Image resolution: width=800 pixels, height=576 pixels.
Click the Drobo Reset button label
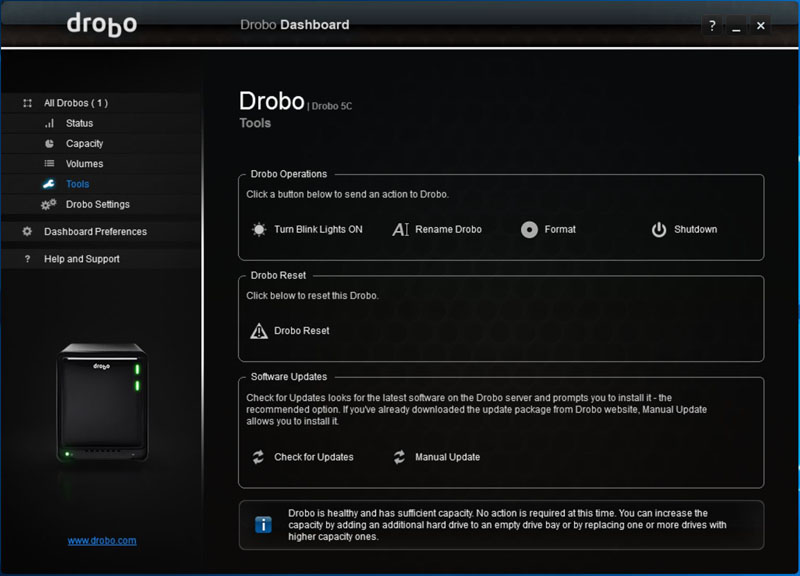(x=302, y=331)
